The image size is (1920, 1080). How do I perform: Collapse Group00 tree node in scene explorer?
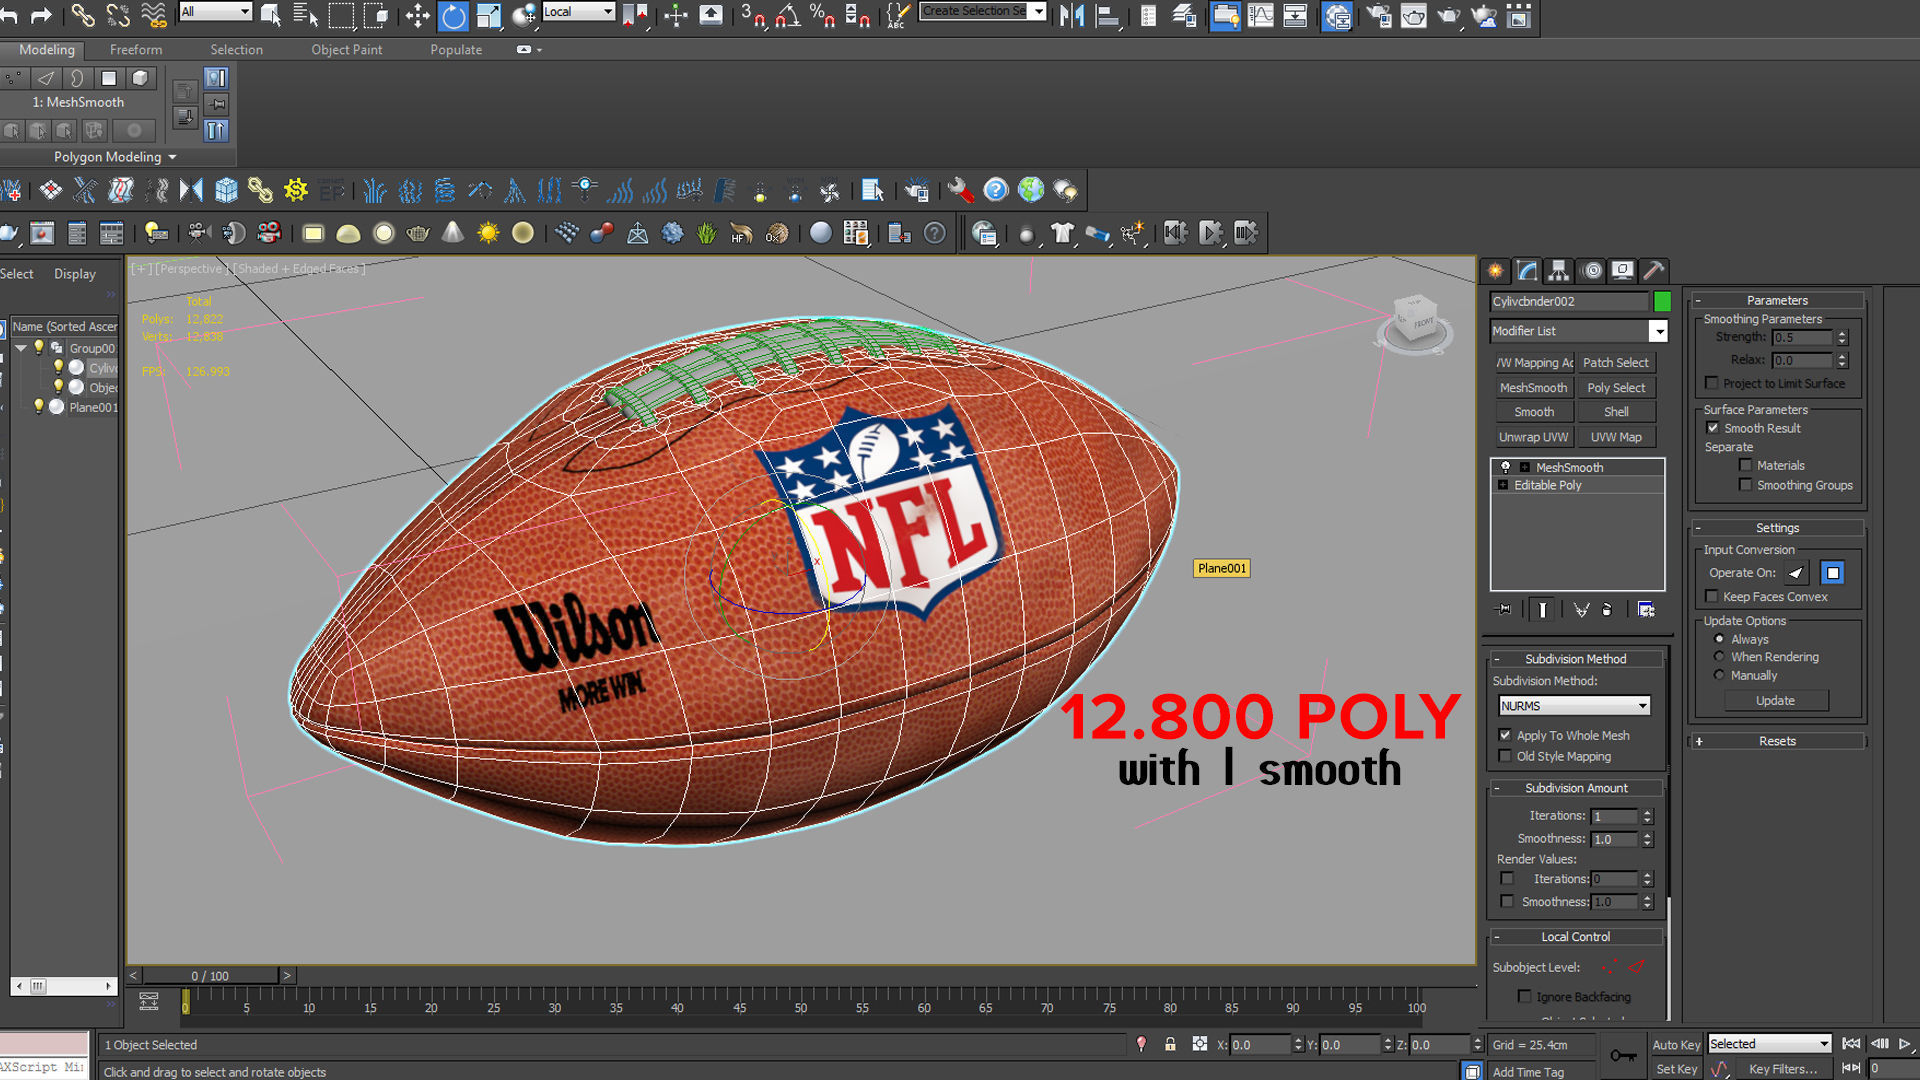(20, 348)
